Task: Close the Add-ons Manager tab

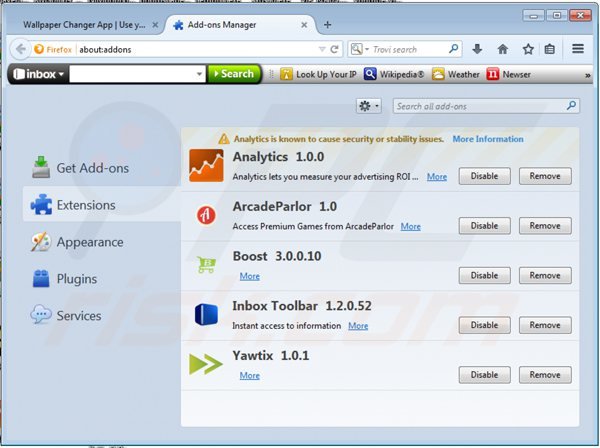Action: [304, 25]
